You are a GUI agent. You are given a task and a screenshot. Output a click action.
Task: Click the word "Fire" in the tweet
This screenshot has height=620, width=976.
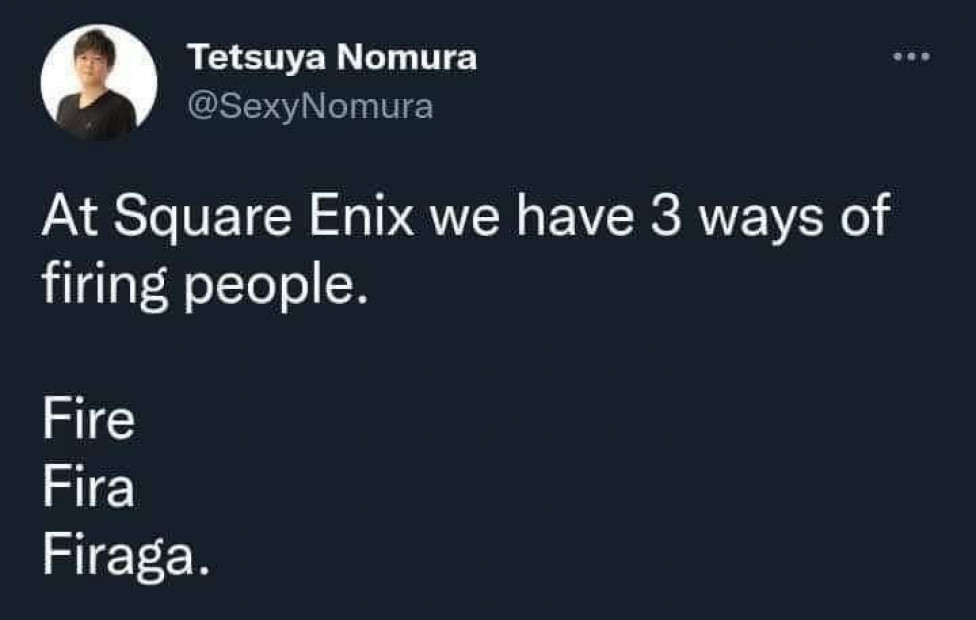tap(88, 422)
